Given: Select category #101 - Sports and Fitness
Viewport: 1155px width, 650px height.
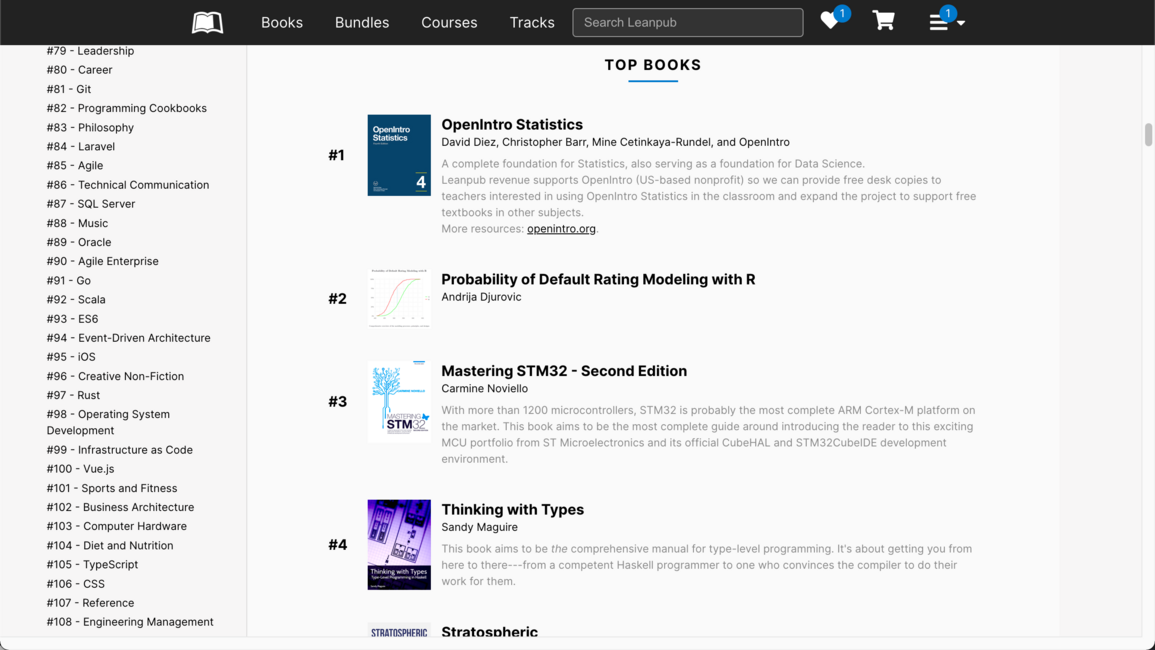Looking at the screenshot, I should click(112, 488).
